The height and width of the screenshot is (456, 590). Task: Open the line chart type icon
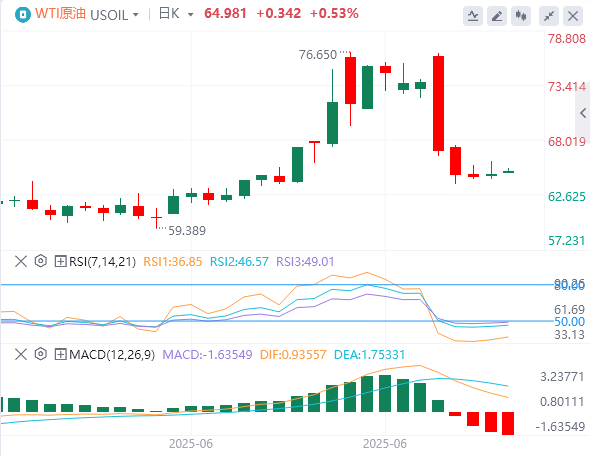coord(473,16)
